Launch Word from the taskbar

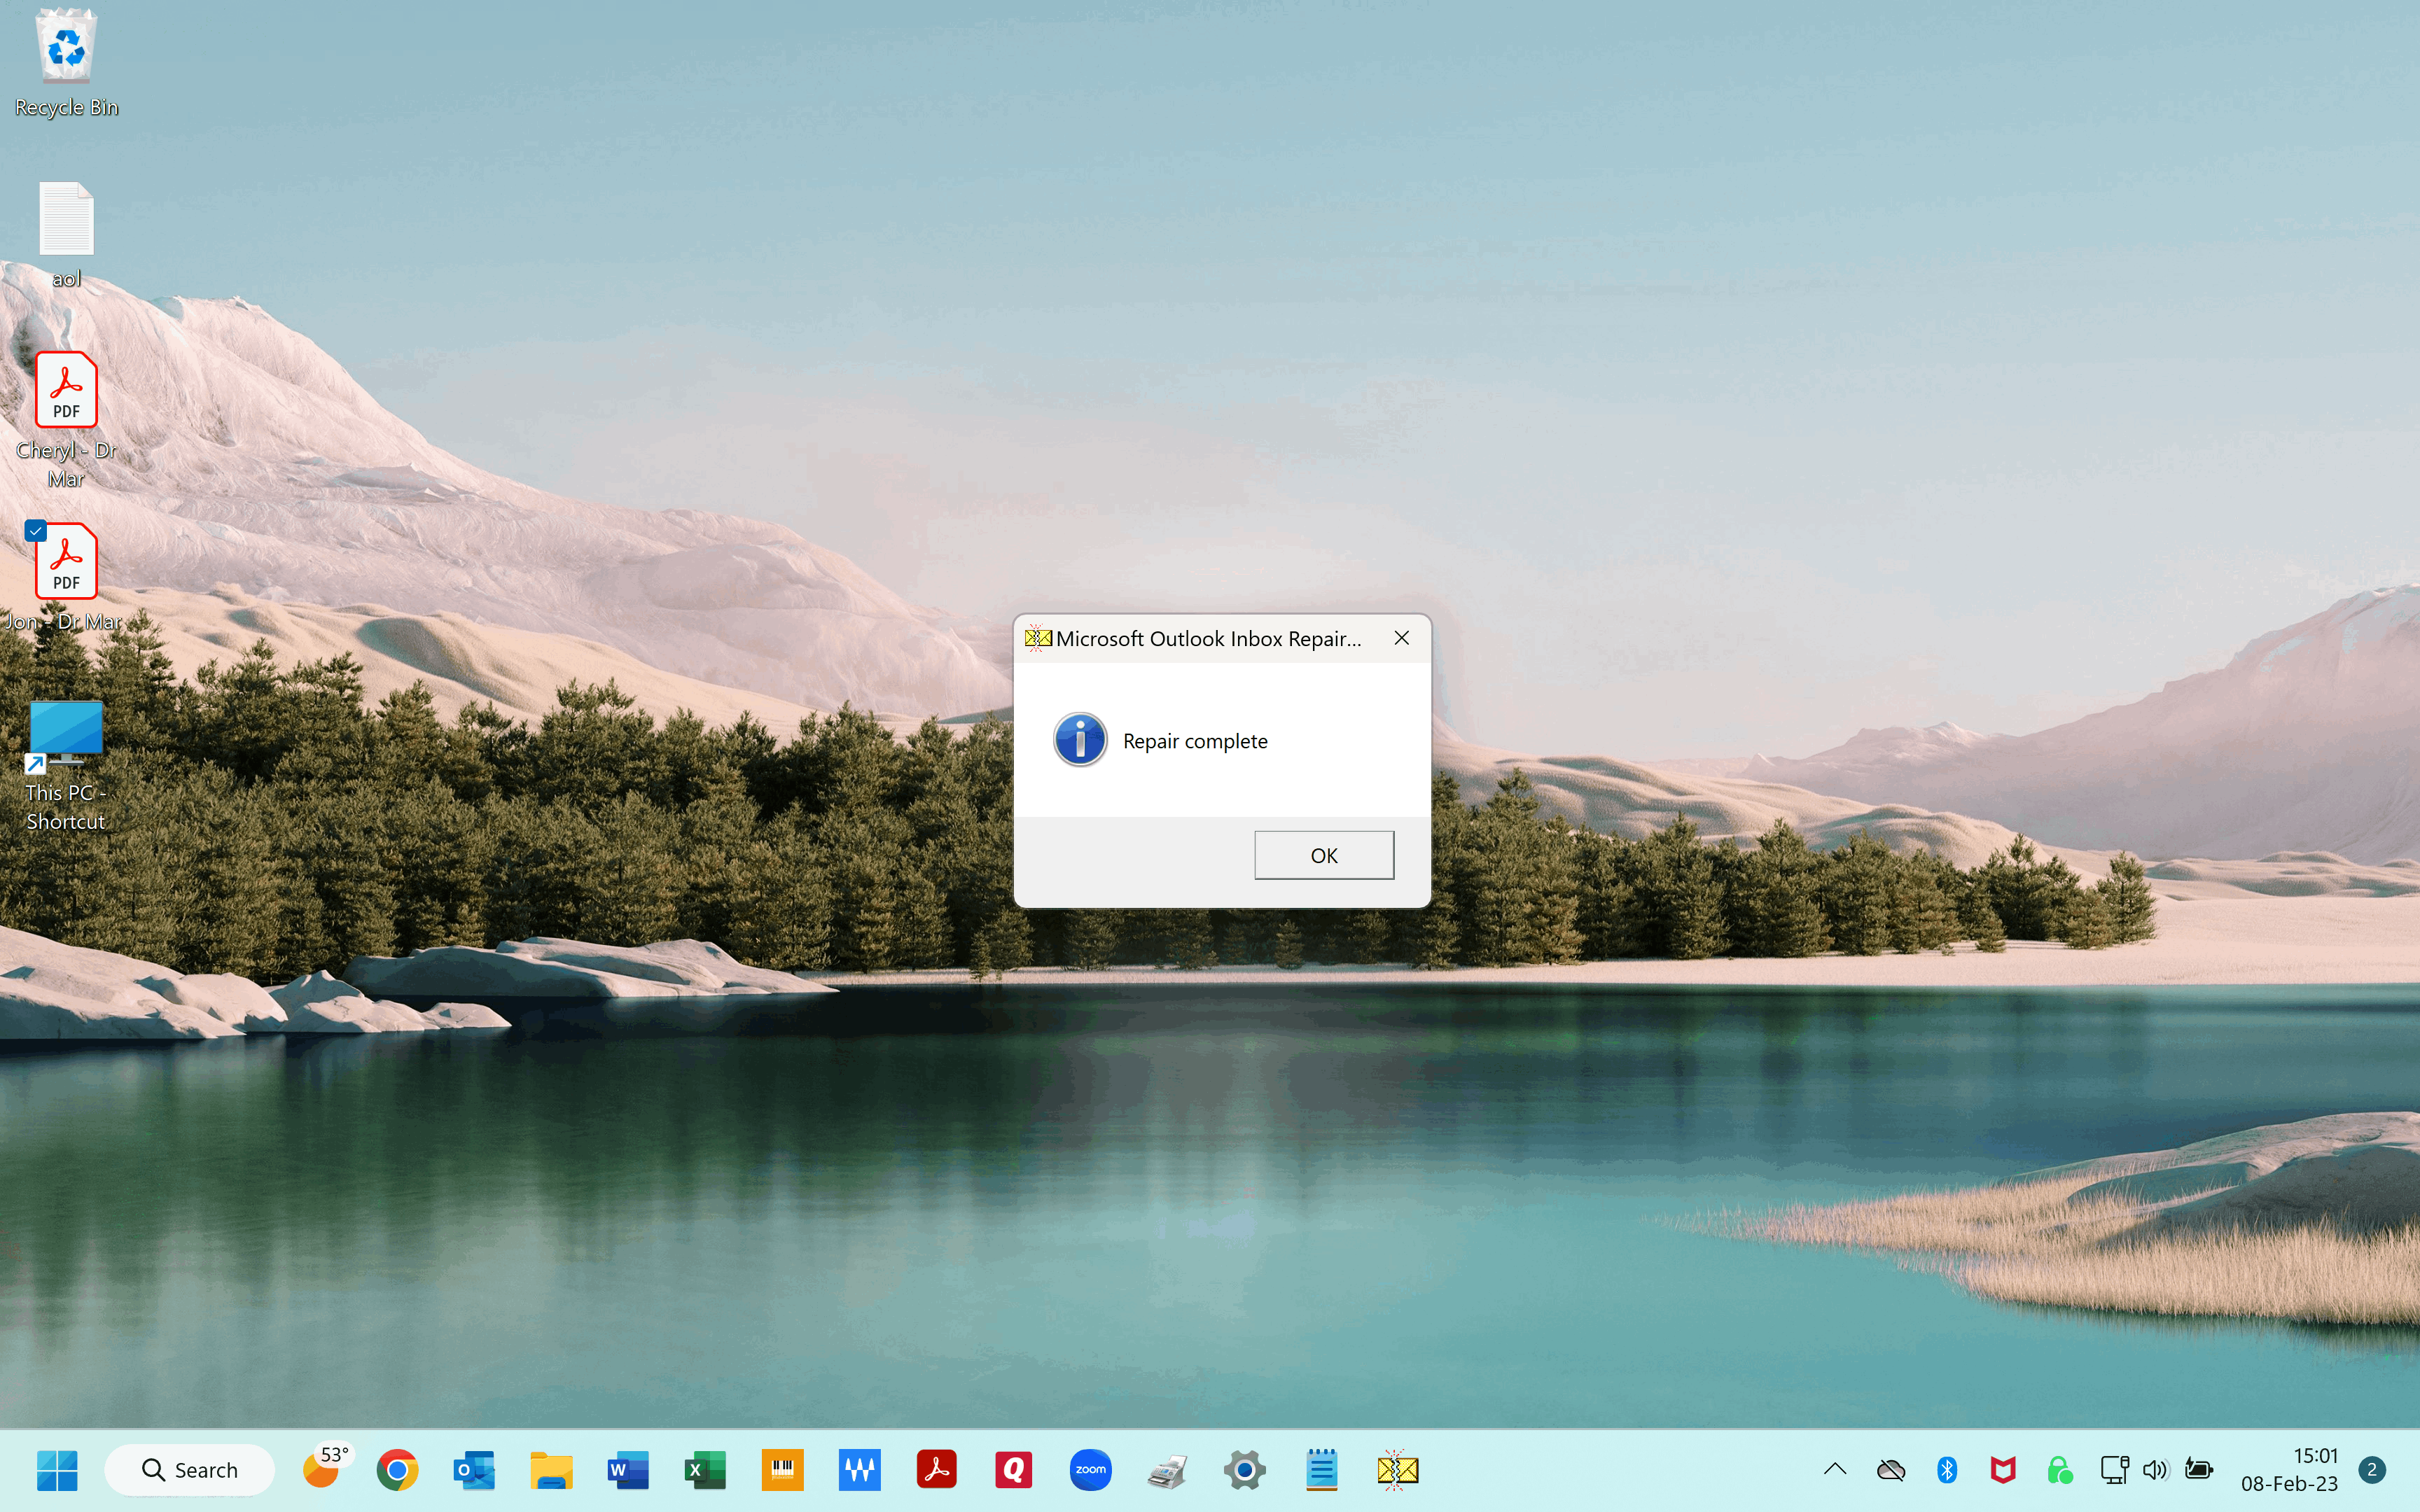(x=628, y=1469)
